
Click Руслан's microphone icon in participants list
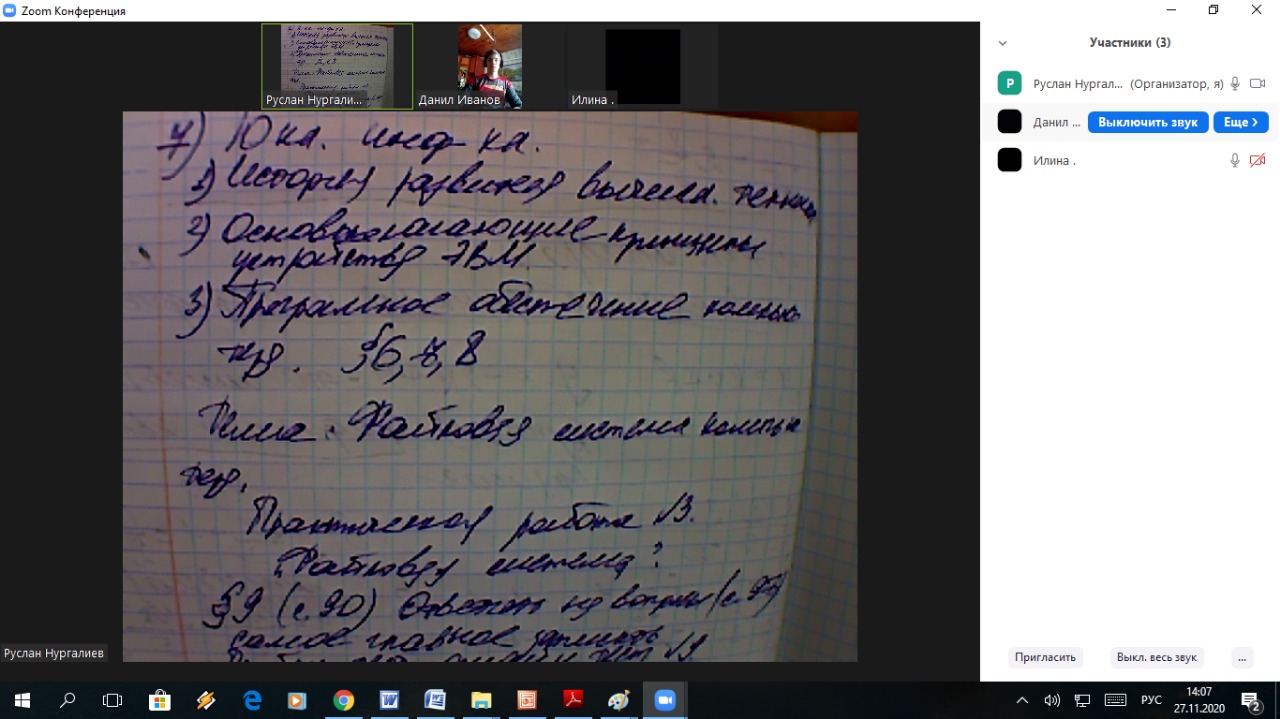(x=1235, y=84)
